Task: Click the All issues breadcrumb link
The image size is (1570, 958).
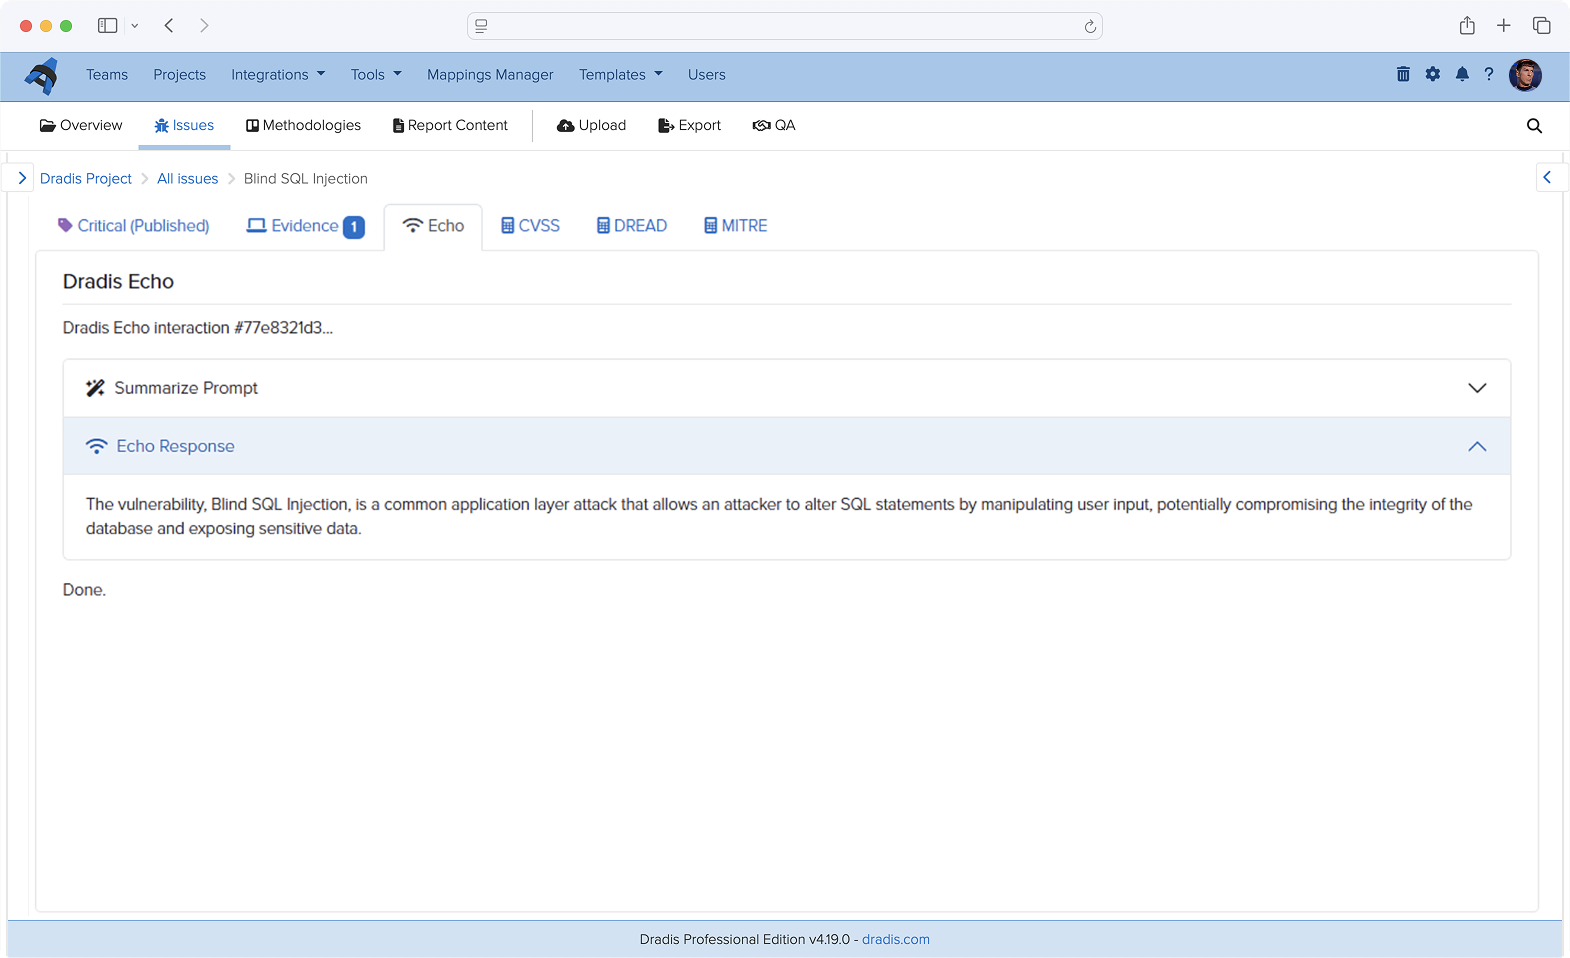Action: (x=187, y=179)
